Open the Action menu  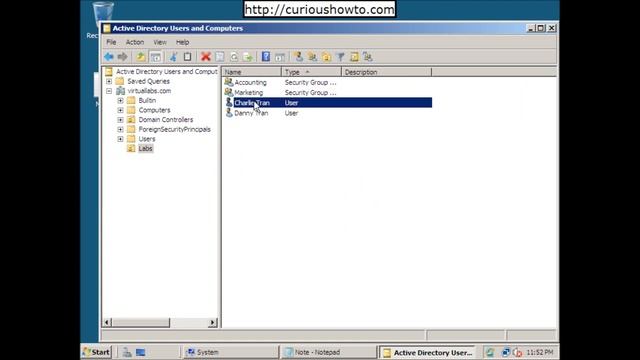click(135, 42)
